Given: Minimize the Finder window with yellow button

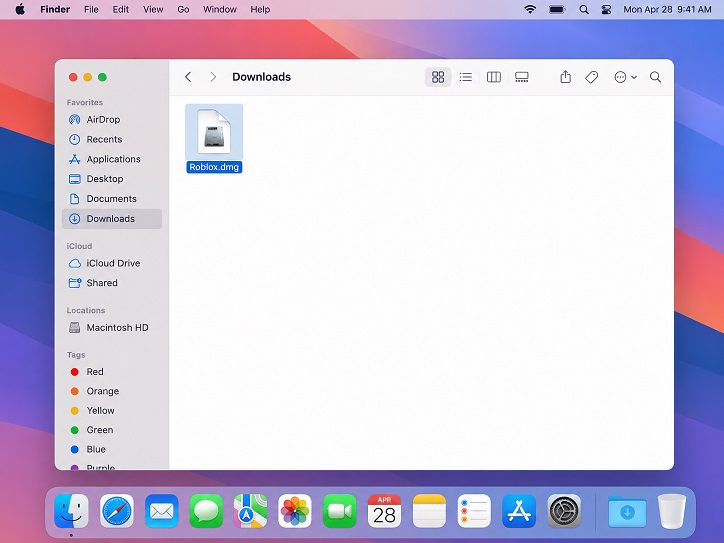Looking at the screenshot, I should point(88,77).
